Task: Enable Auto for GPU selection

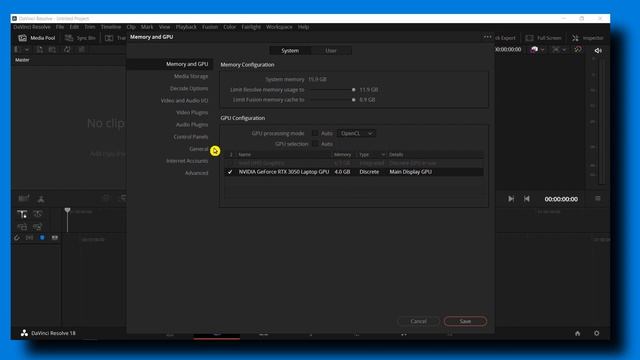Action: tap(315, 144)
